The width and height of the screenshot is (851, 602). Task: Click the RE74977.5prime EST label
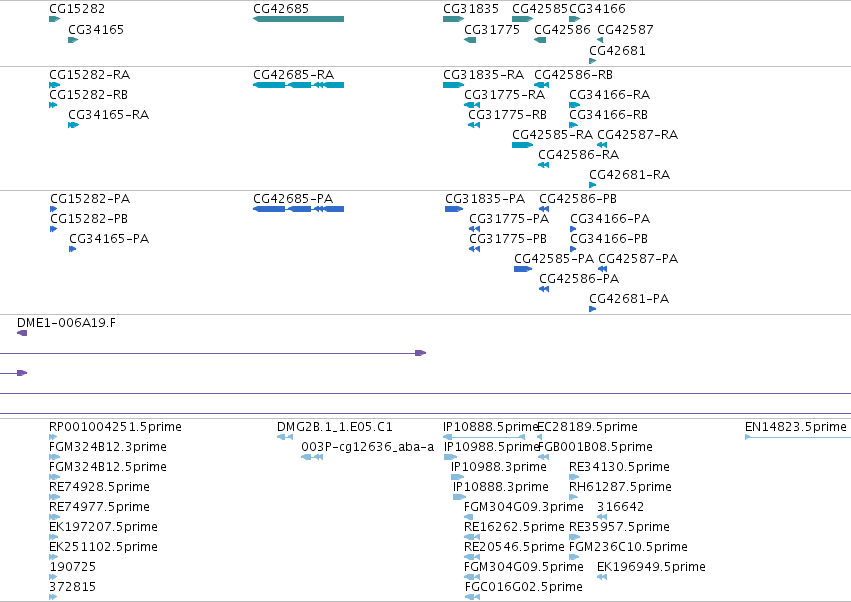point(99,508)
